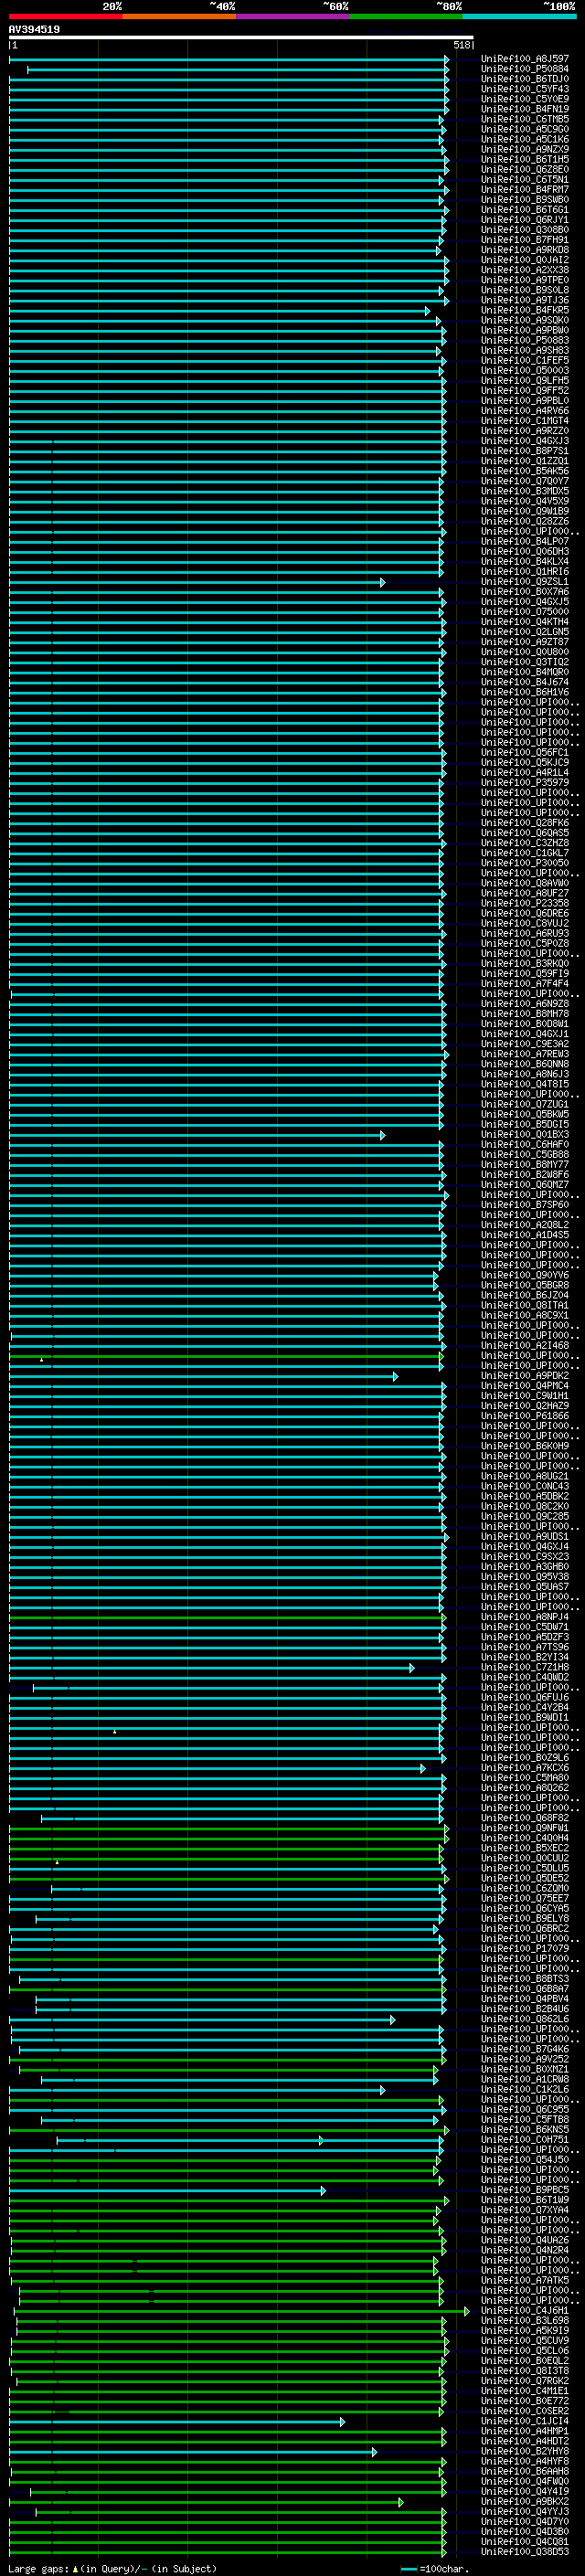Click the UniRef100_C1JCI4 hit label
The width and height of the screenshot is (585, 2576).
click(x=524, y=2421)
